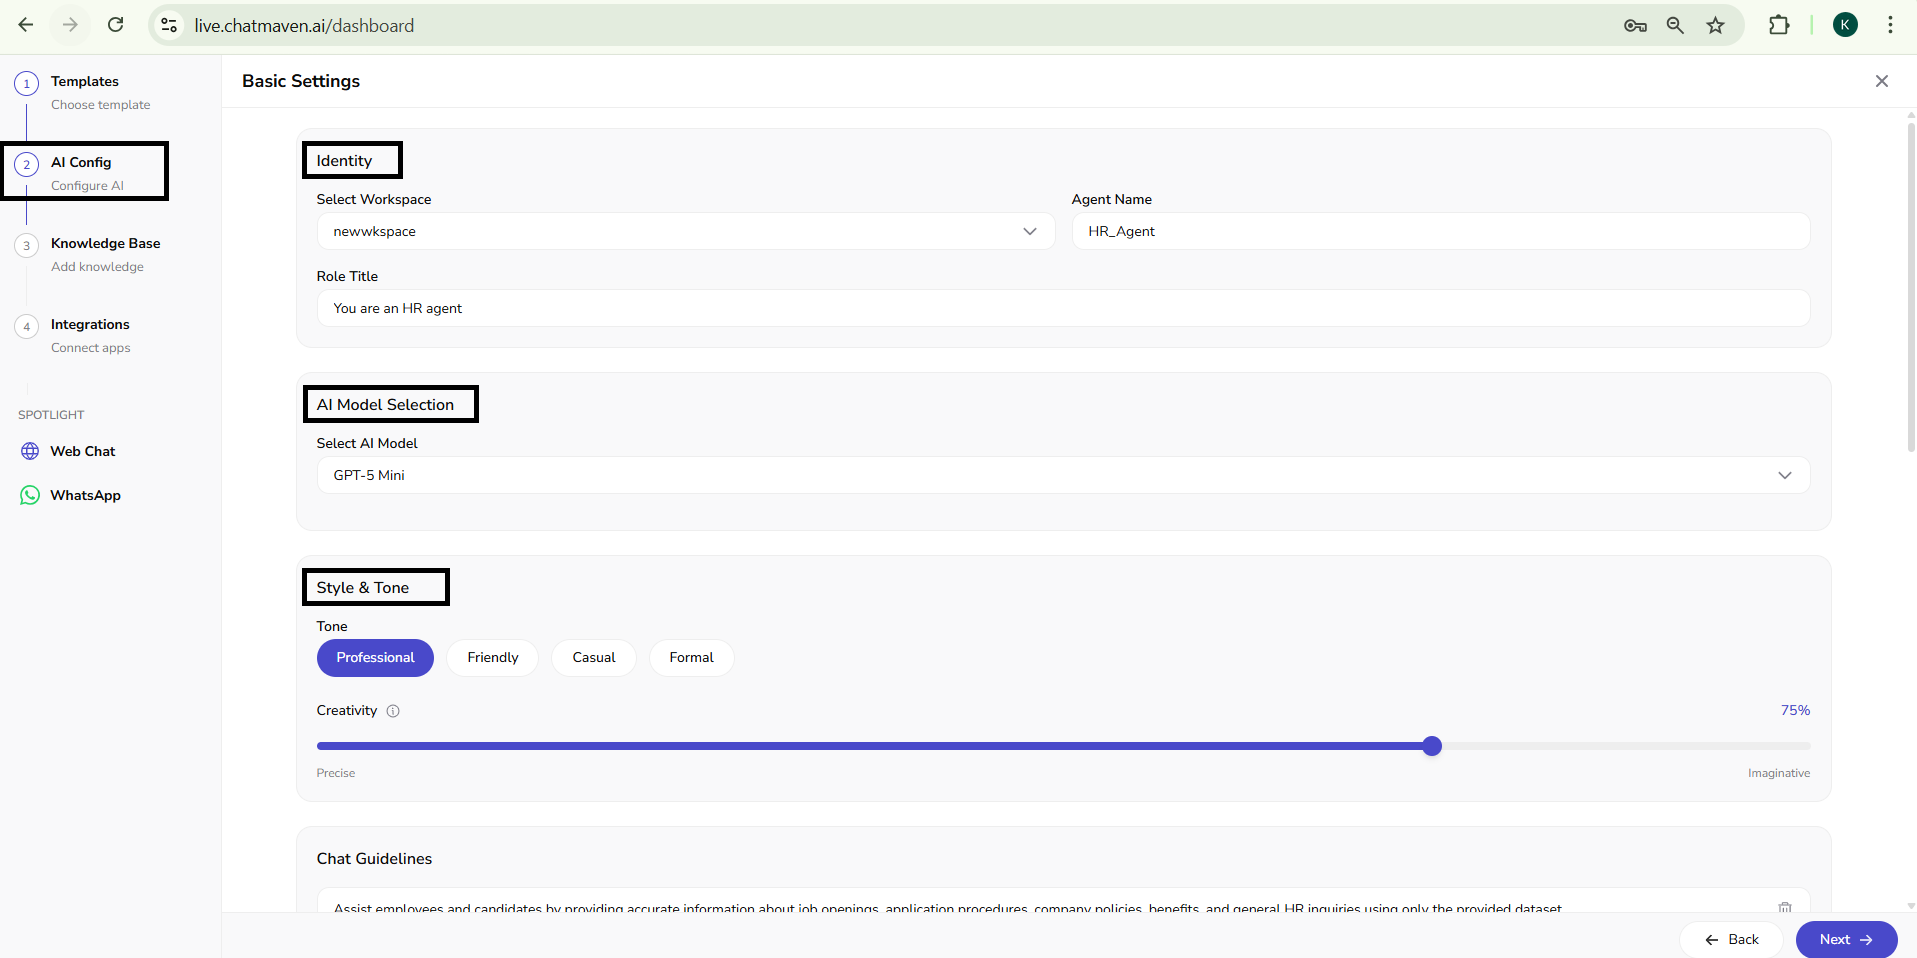This screenshot has height=958, width=1917.
Task: Select the Casual tone option
Action: (x=593, y=658)
